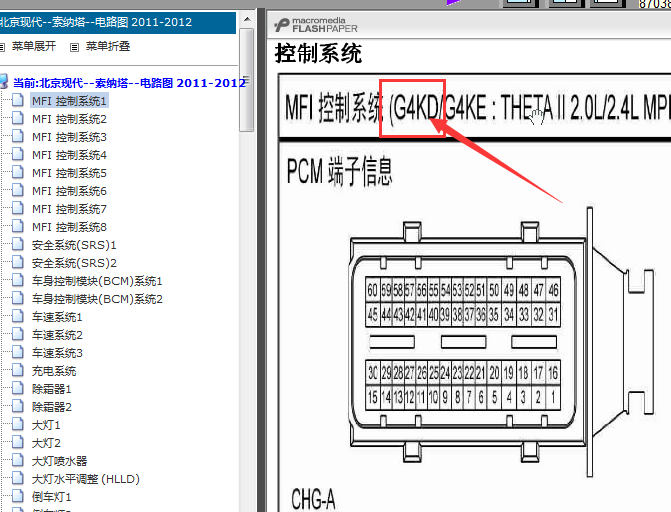Open MFI 控制系统4 tree item
The image size is (671, 512).
pos(69,155)
